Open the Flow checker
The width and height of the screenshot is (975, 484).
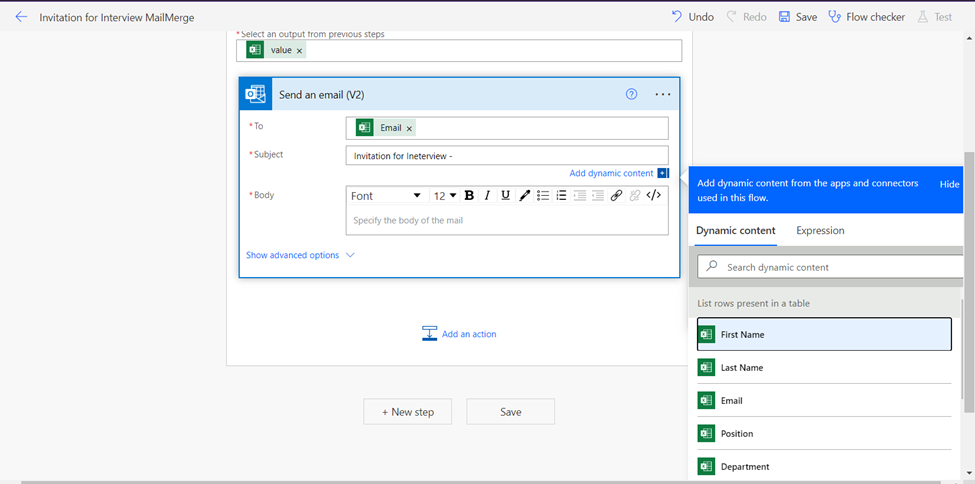pyautogui.click(x=866, y=17)
